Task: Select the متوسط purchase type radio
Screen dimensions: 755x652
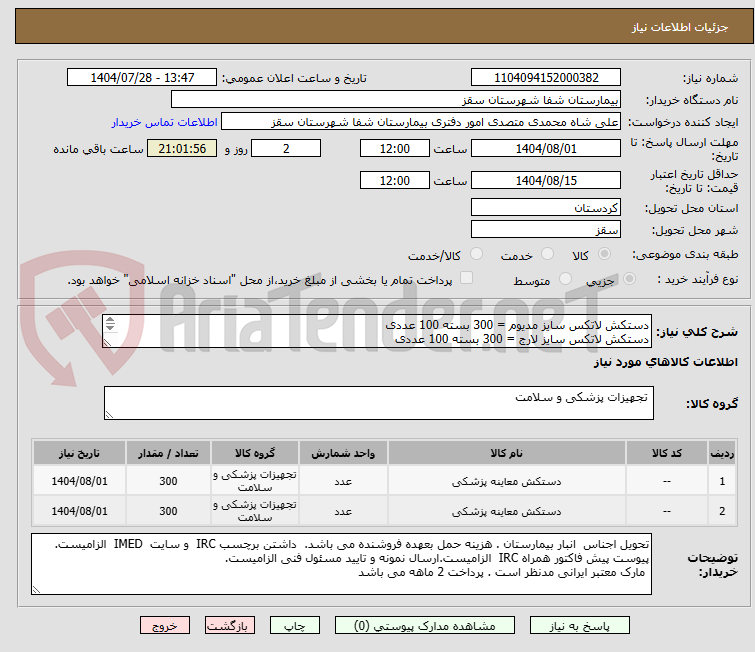Action: click(565, 279)
